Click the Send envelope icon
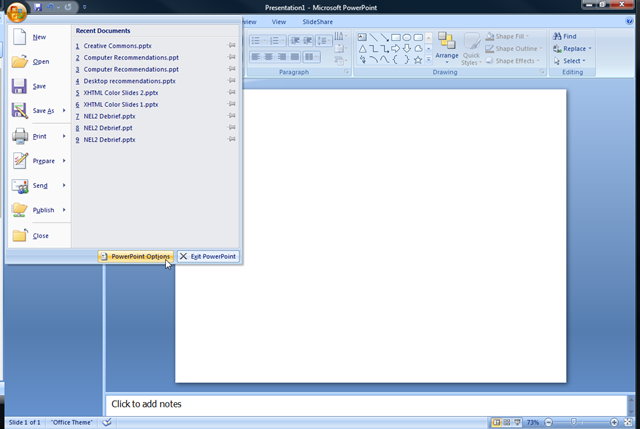This screenshot has width=640, height=429. [20, 185]
